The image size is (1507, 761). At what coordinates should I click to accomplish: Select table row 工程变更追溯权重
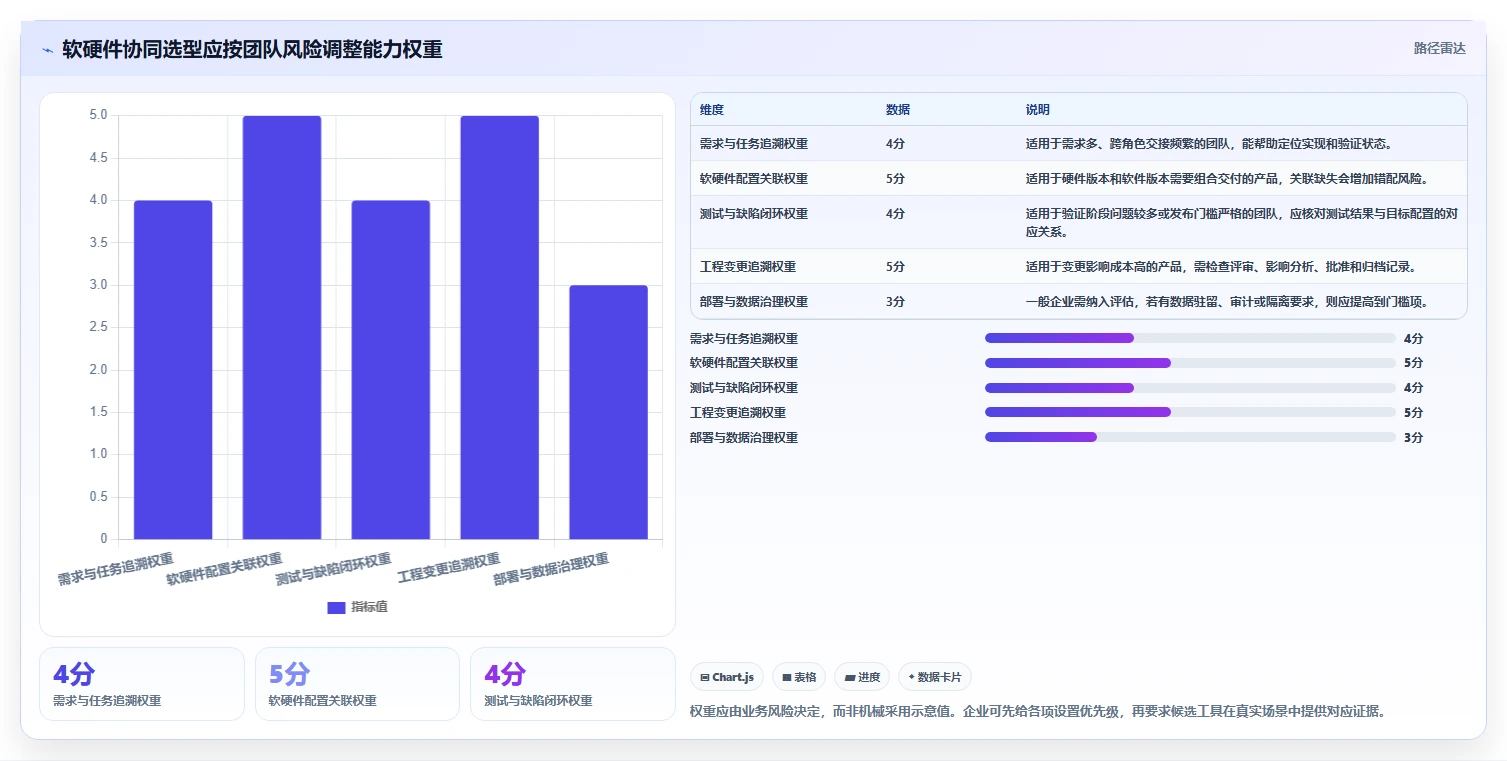(1079, 267)
